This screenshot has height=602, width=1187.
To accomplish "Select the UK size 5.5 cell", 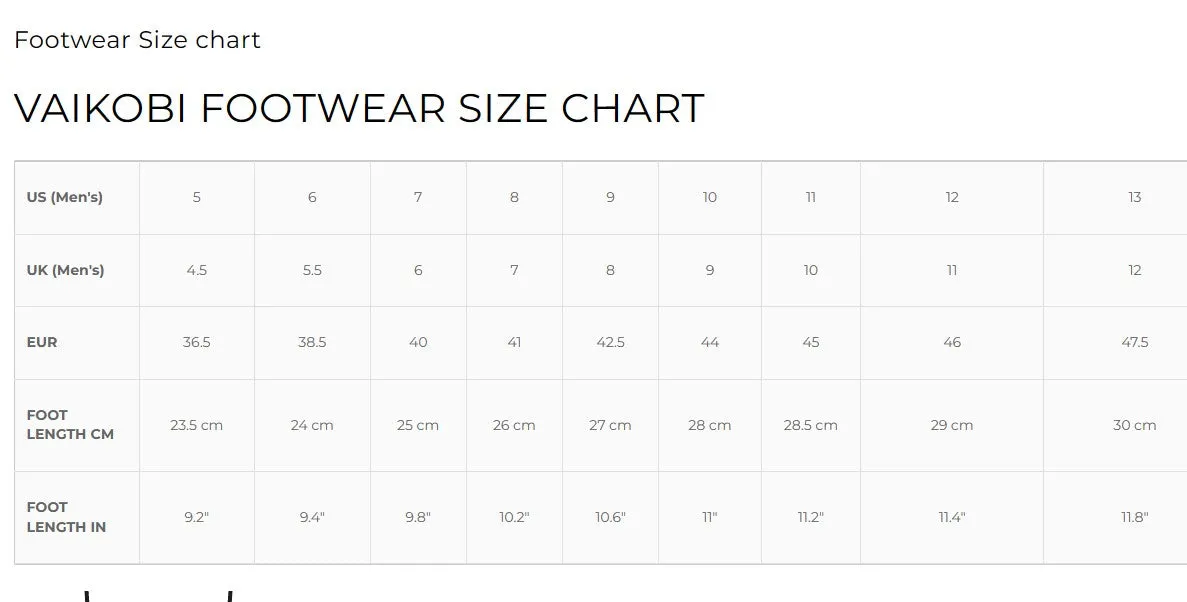I will (312, 270).
